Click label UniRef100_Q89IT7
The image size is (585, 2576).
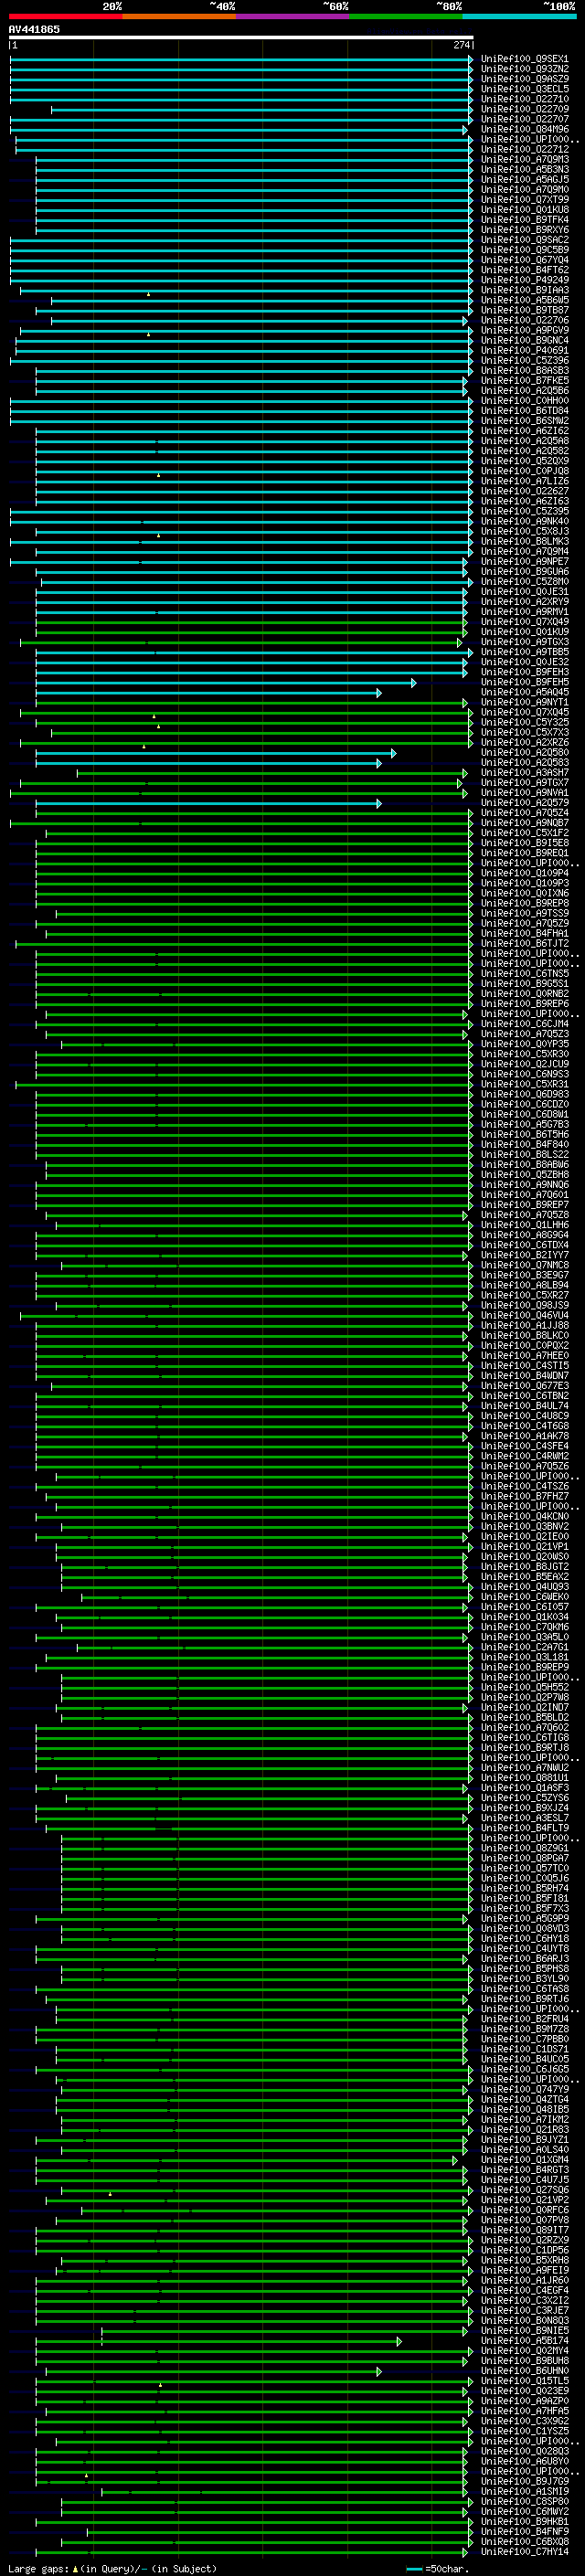[x=524, y=2230]
